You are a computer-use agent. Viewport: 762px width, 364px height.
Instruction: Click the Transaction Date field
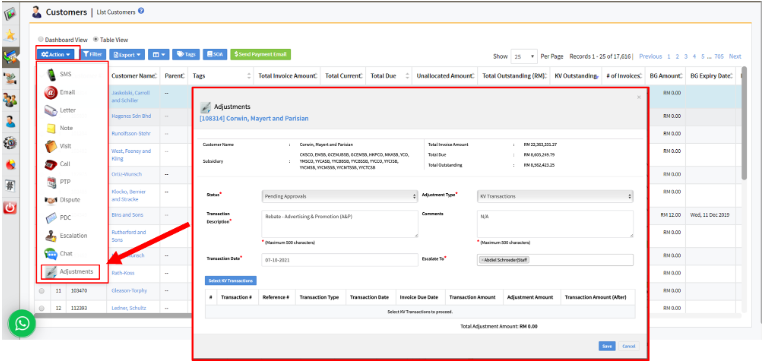point(340,260)
